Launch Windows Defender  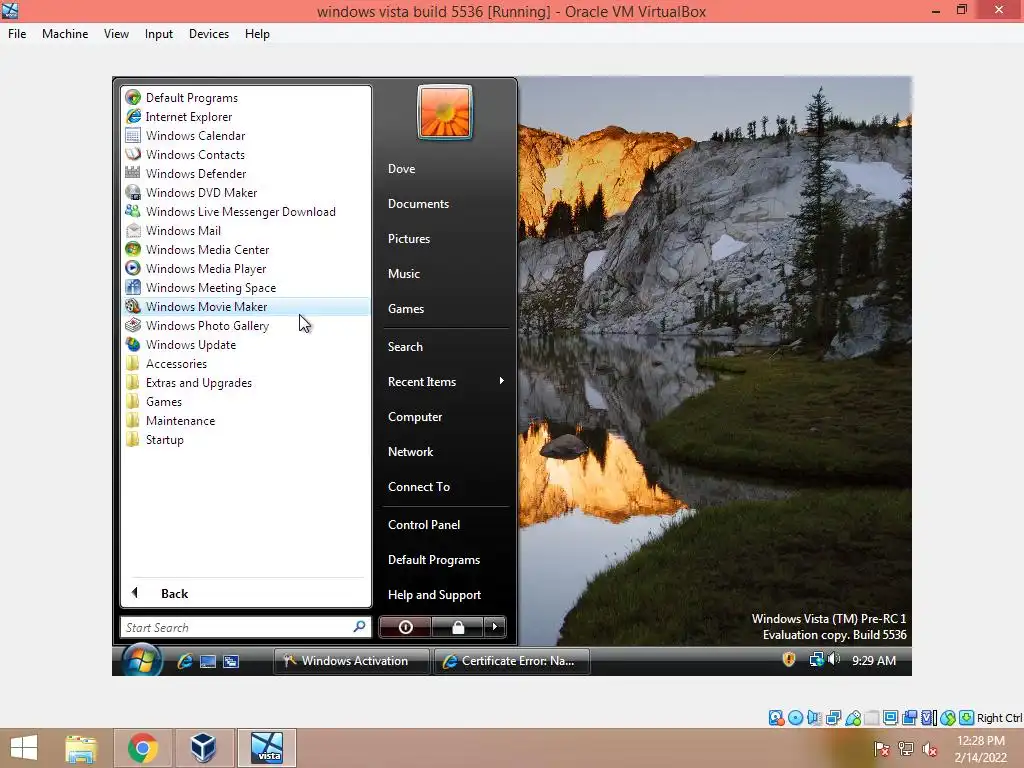coord(246,173)
